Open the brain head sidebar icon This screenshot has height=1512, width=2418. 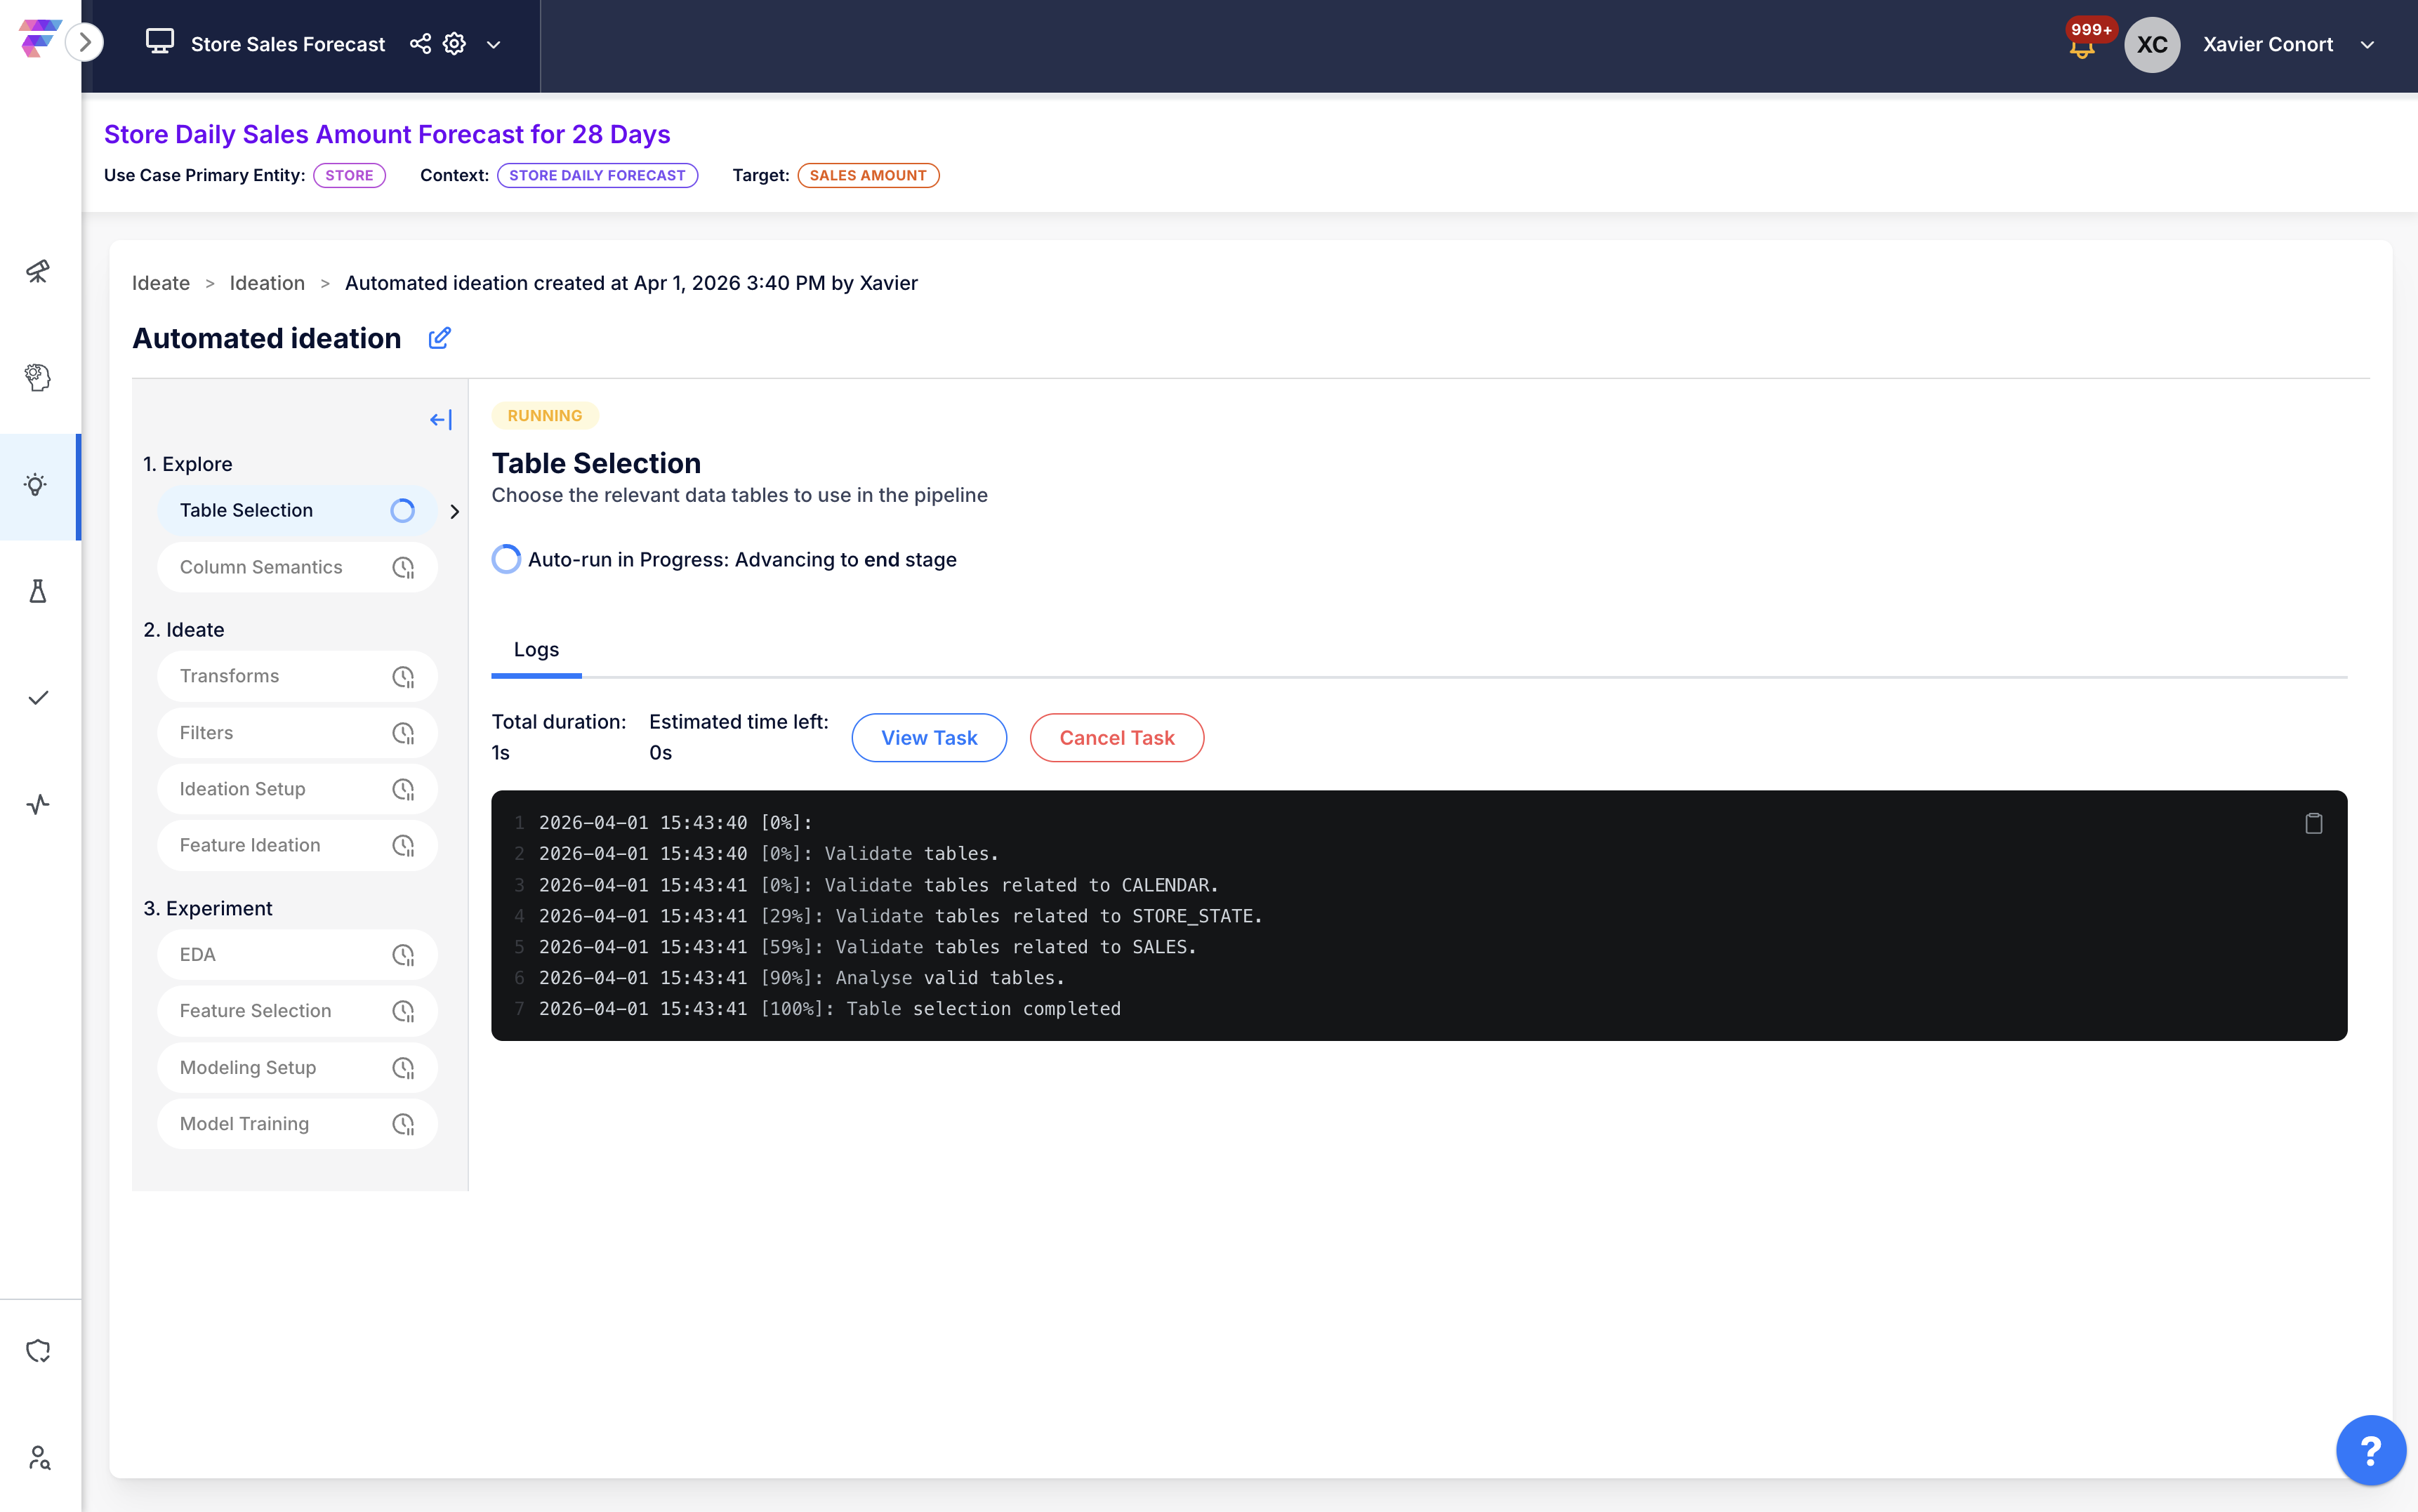tap(38, 378)
